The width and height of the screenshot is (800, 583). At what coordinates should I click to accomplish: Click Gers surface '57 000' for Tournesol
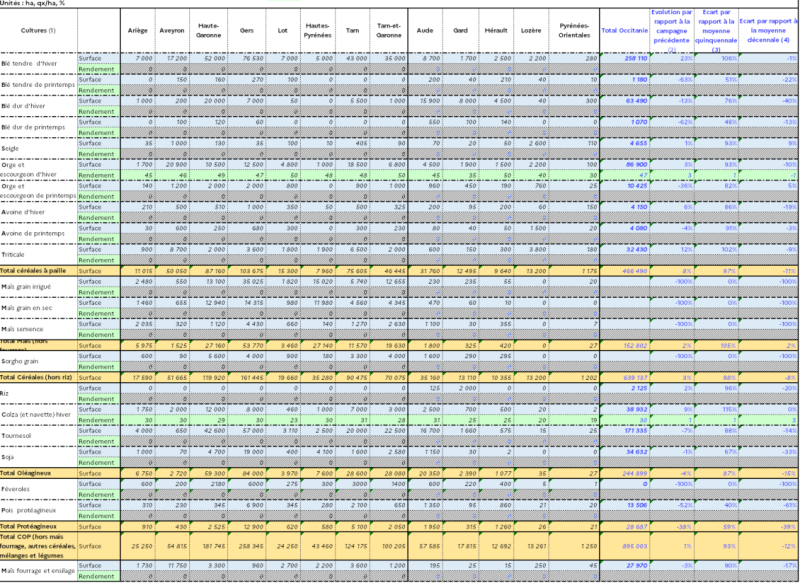247,430
